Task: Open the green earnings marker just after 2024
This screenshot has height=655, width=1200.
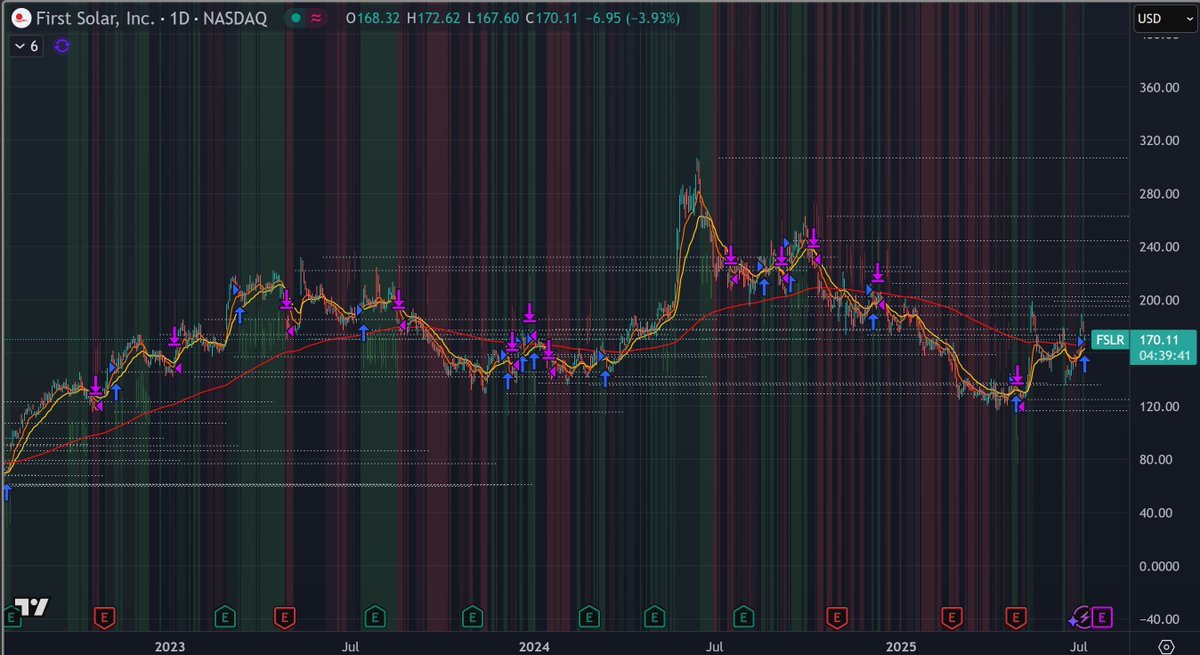Action: (589, 619)
